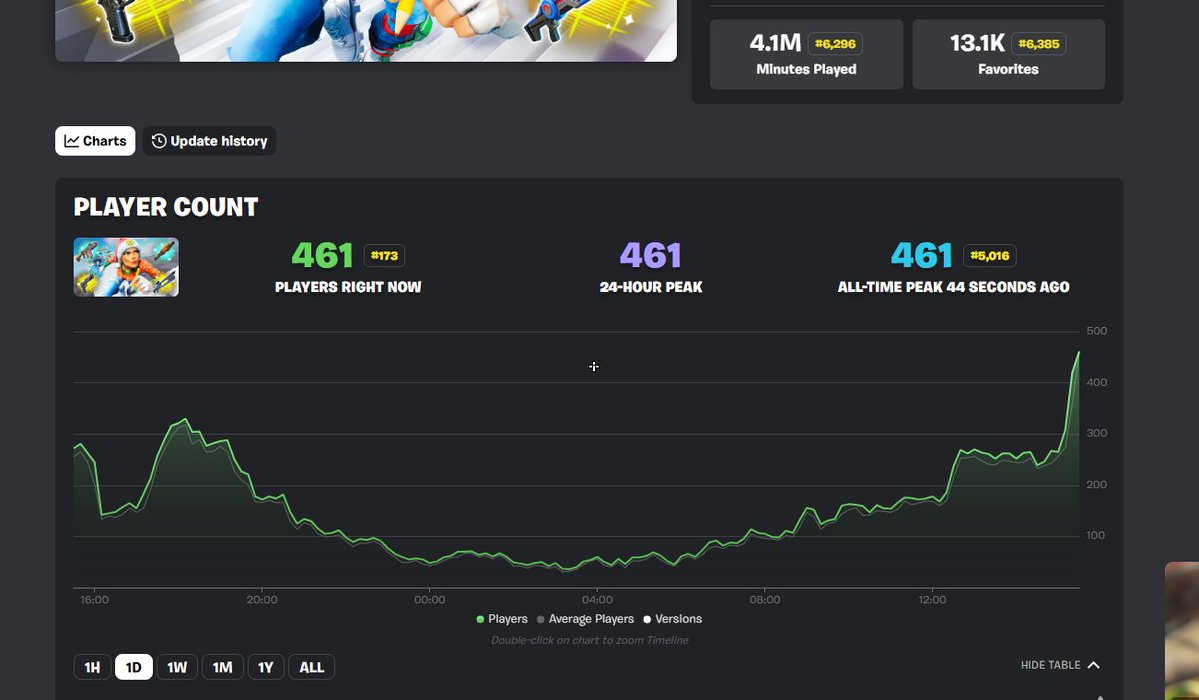Click the #5,016 all-time peak rank badge
Image resolution: width=1199 pixels, height=700 pixels.
click(989, 256)
